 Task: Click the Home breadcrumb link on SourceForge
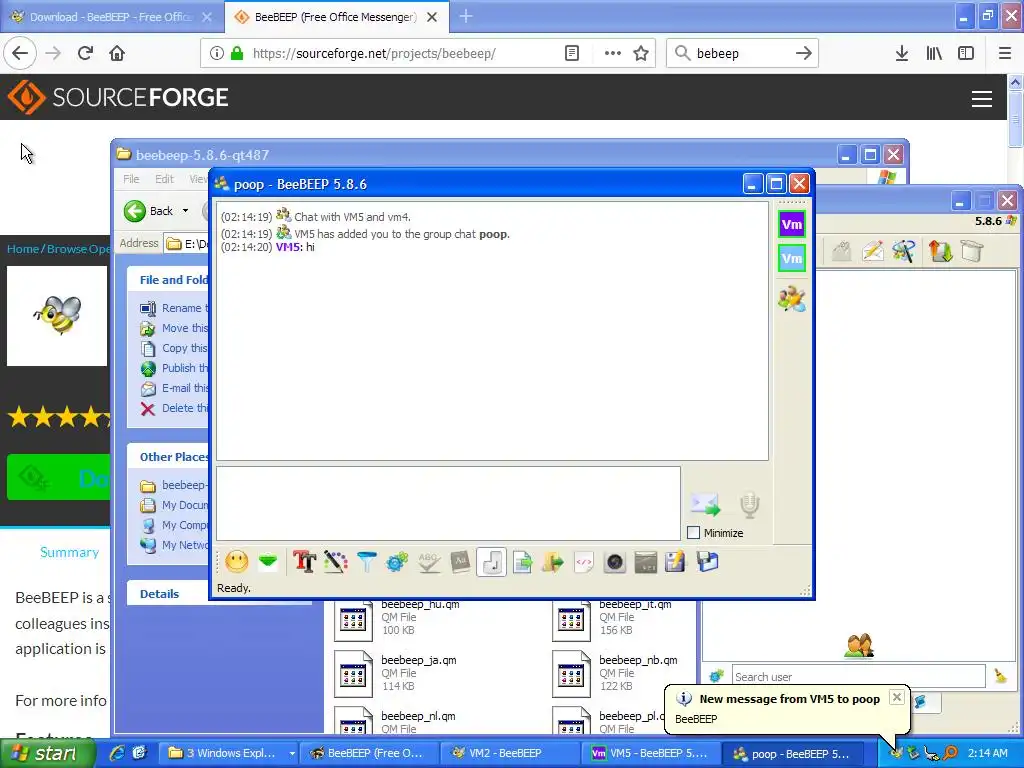pos(23,249)
